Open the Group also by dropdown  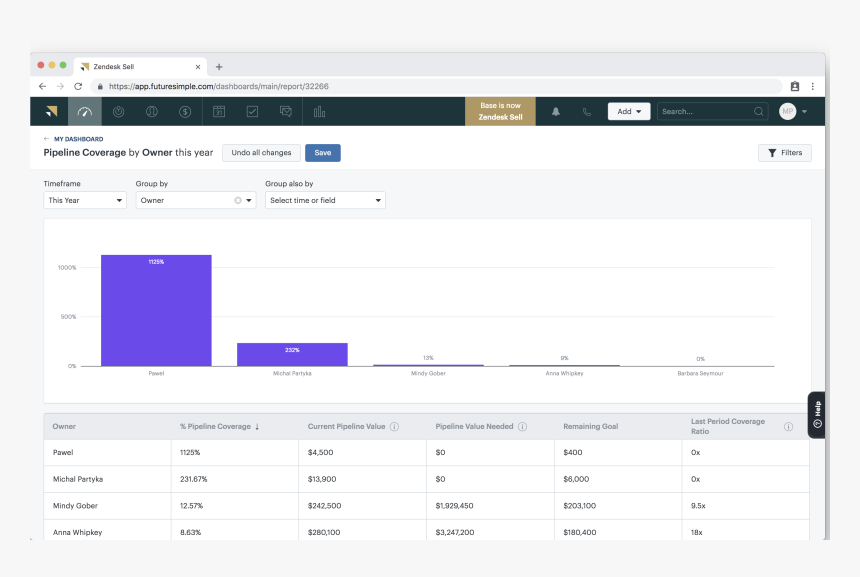[x=325, y=200]
